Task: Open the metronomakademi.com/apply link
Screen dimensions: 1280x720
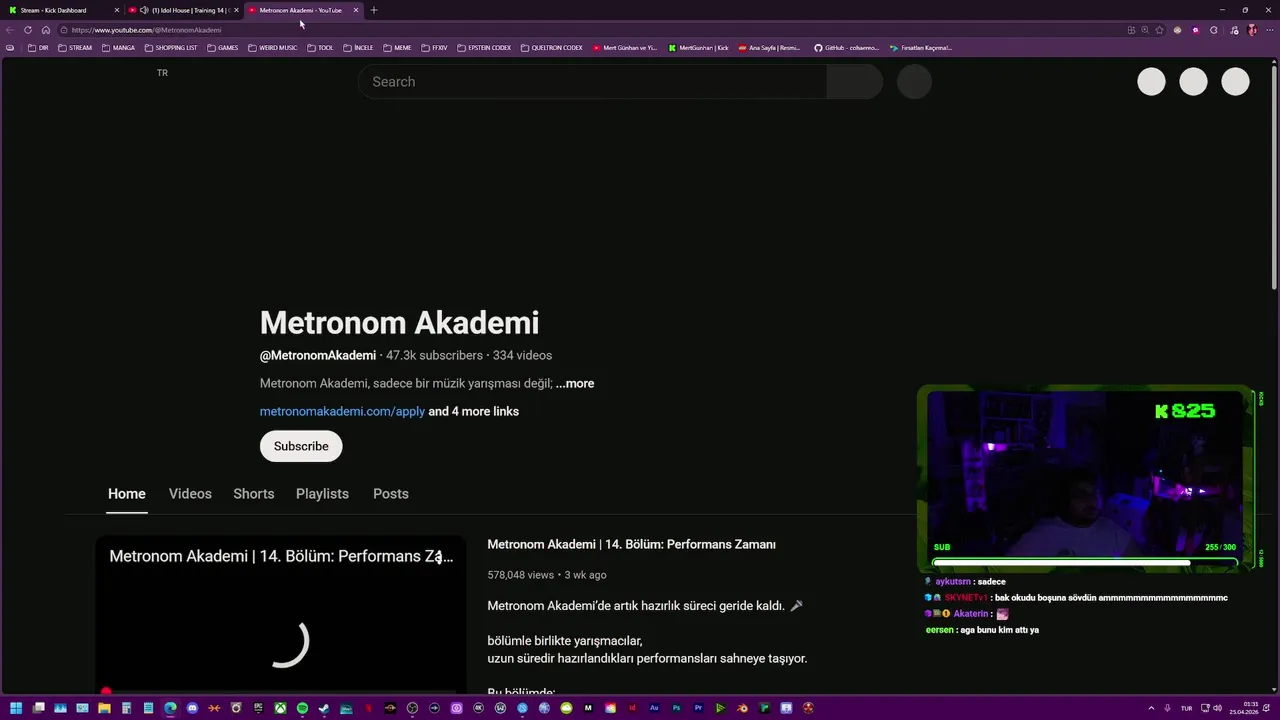Action: 342,411
